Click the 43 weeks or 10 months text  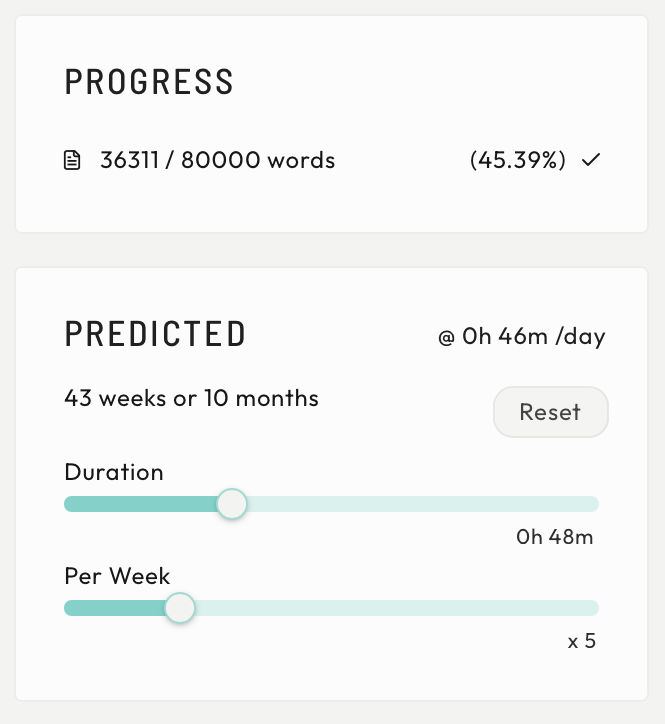(191, 398)
